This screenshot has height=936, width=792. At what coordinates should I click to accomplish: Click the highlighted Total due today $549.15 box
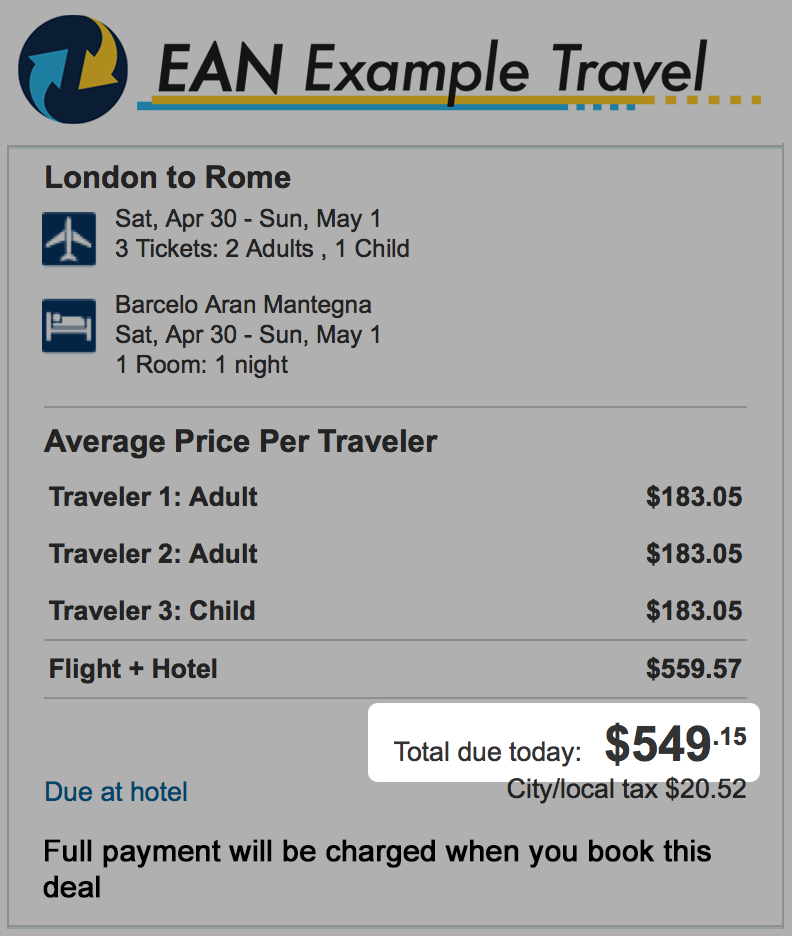563,743
